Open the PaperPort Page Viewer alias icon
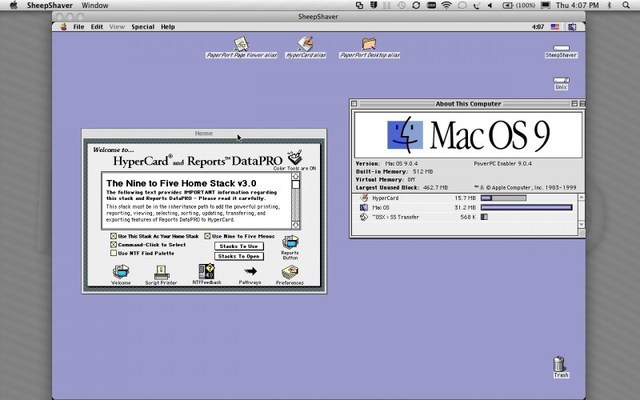 (x=241, y=43)
